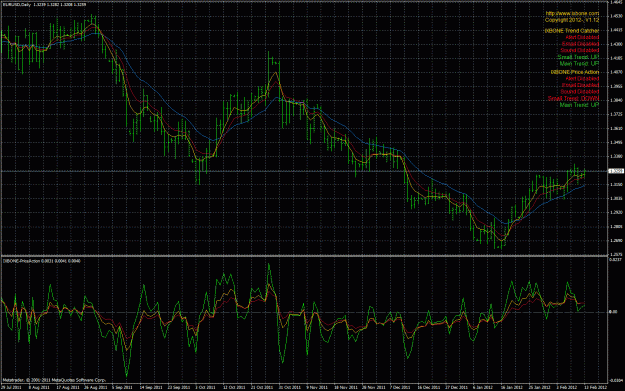Click the 7 Dec 2011 date label
The width and height of the screenshot is (625, 391).
[x=400, y=387]
